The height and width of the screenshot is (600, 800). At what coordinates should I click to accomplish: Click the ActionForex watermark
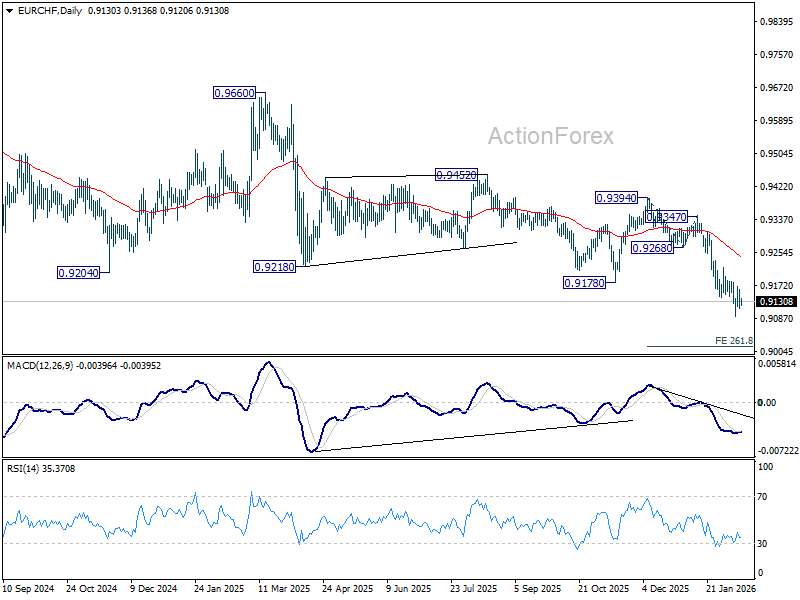551,136
